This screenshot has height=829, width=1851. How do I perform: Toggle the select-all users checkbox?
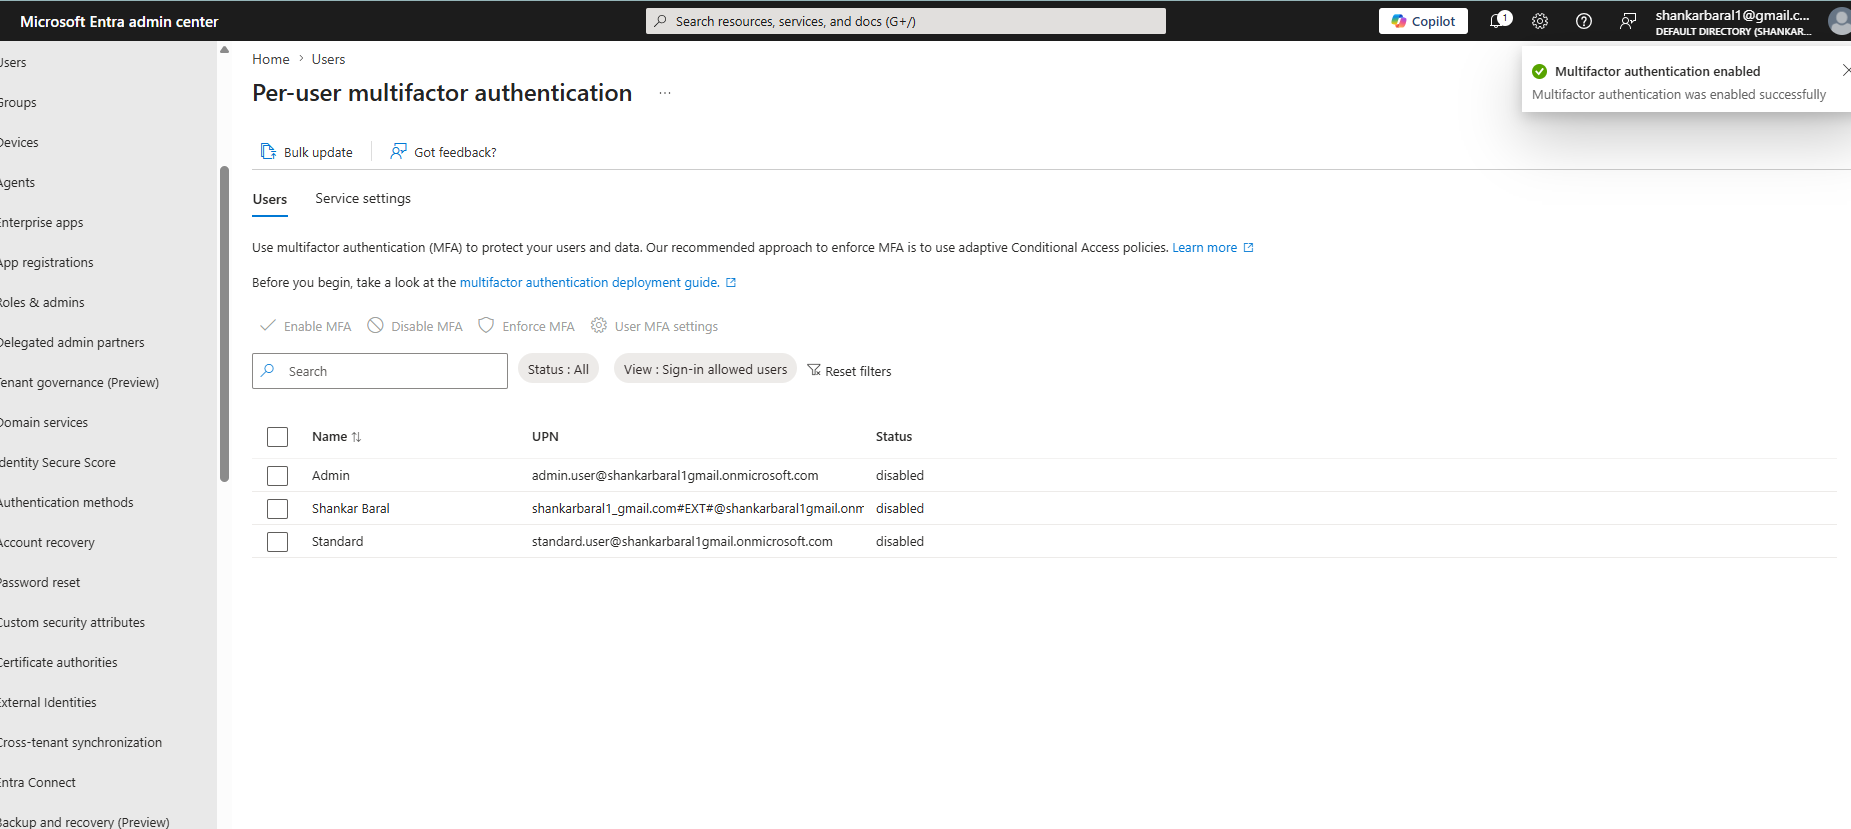click(x=278, y=437)
